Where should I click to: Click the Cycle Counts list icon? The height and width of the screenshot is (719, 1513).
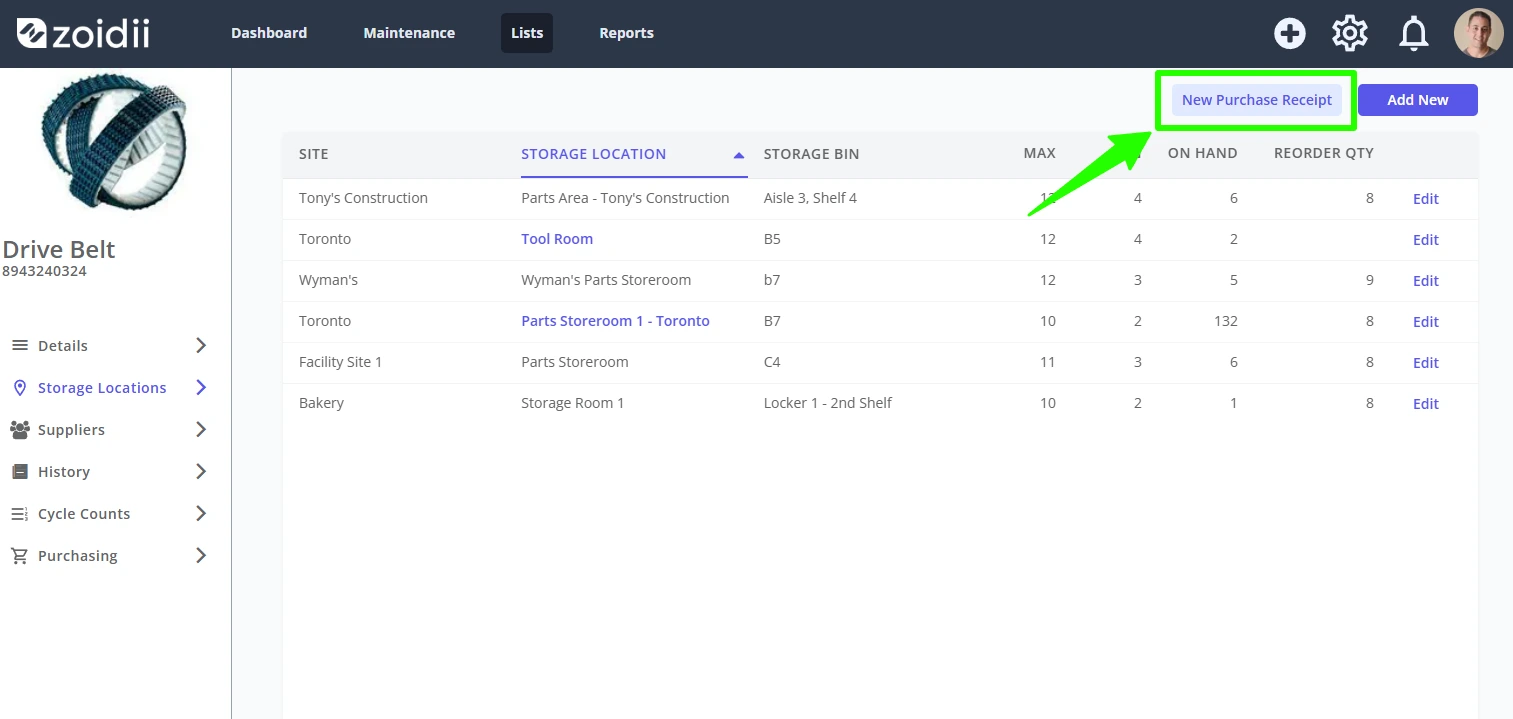pos(19,513)
